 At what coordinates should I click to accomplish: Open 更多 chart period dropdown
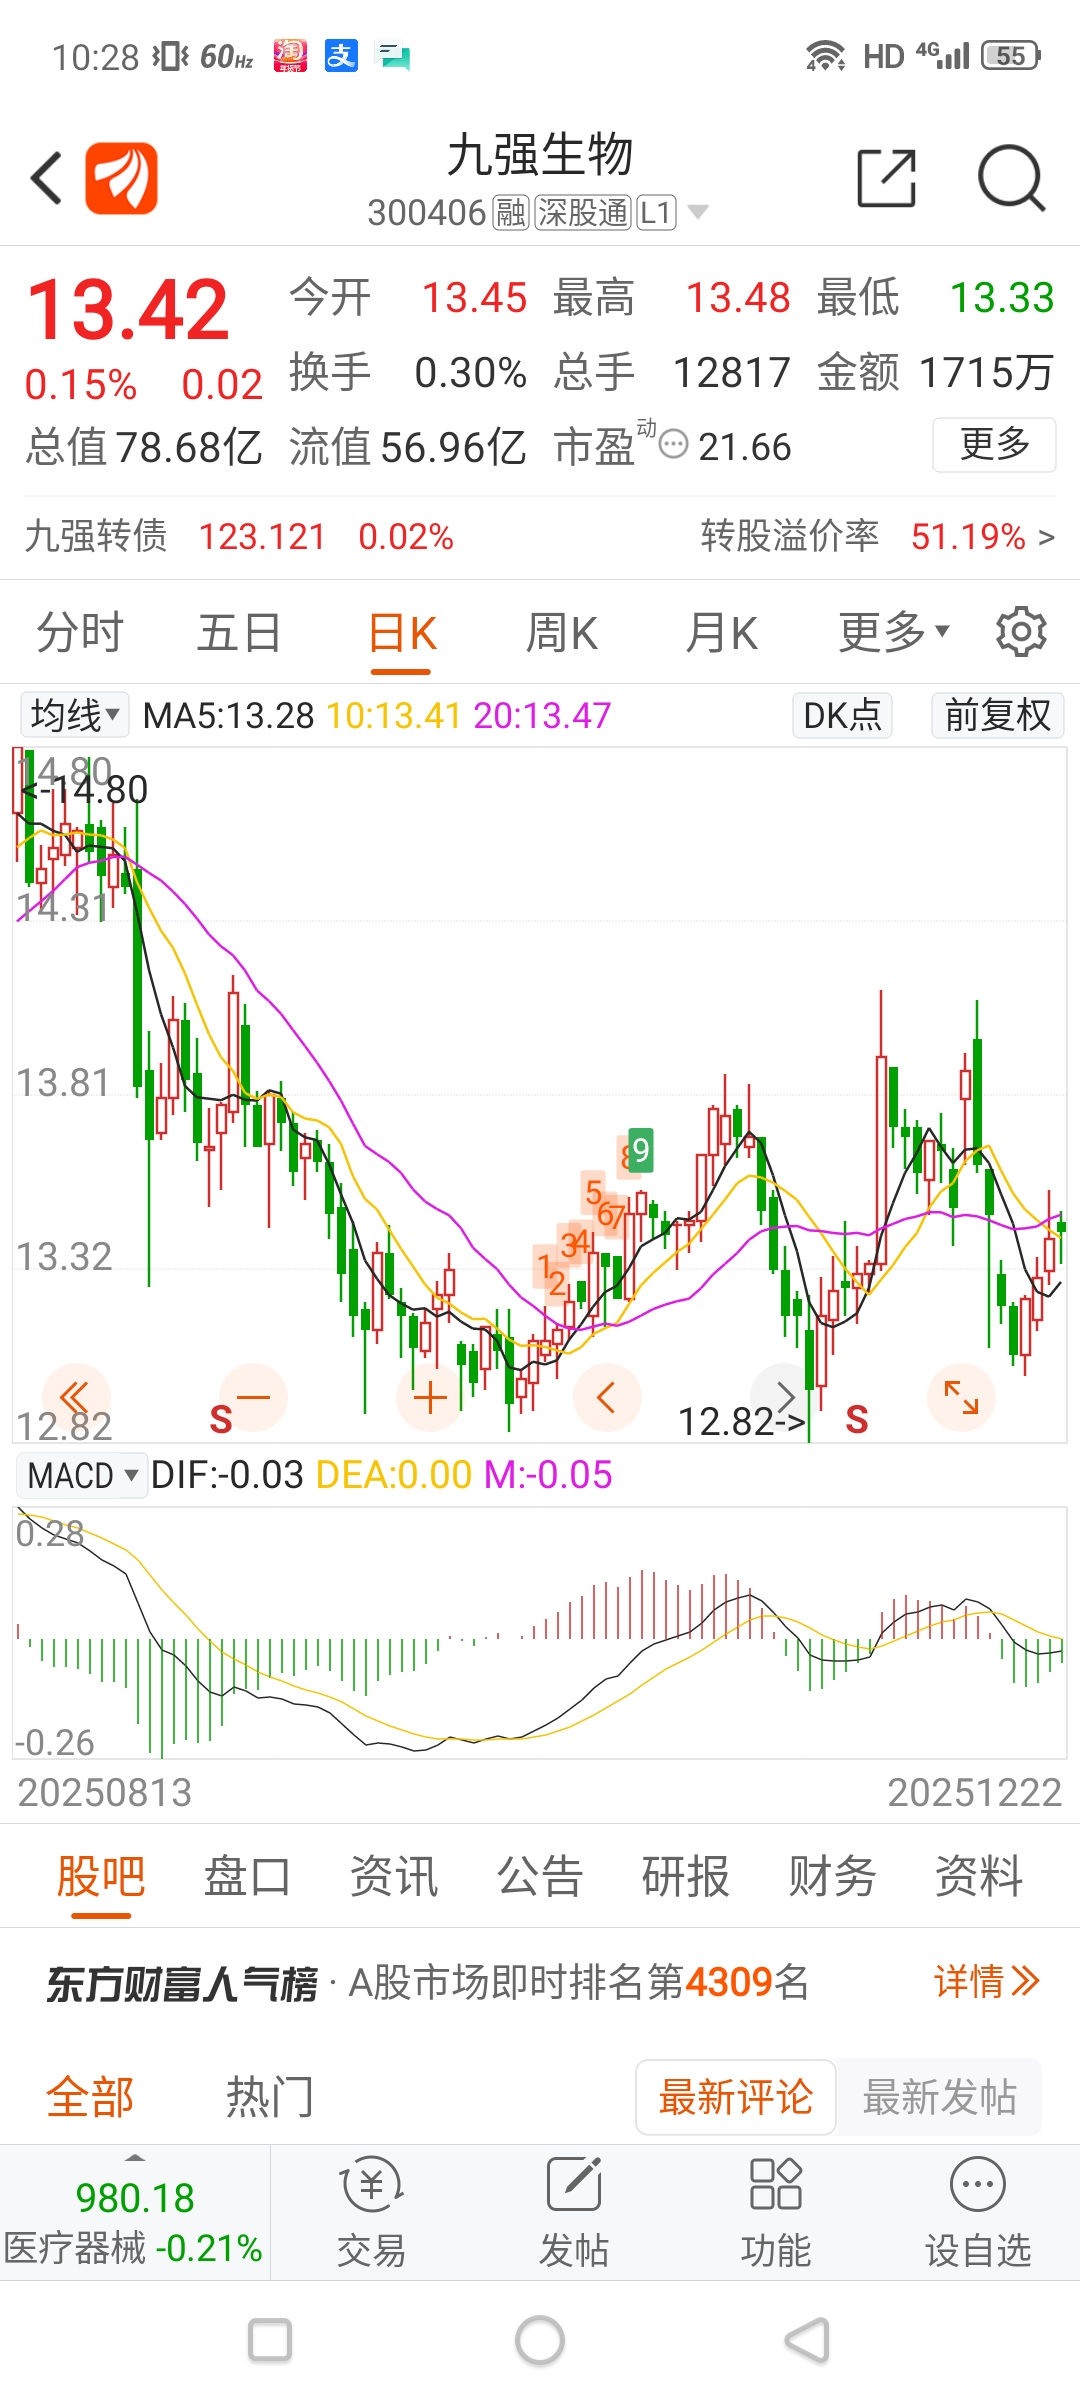894,632
